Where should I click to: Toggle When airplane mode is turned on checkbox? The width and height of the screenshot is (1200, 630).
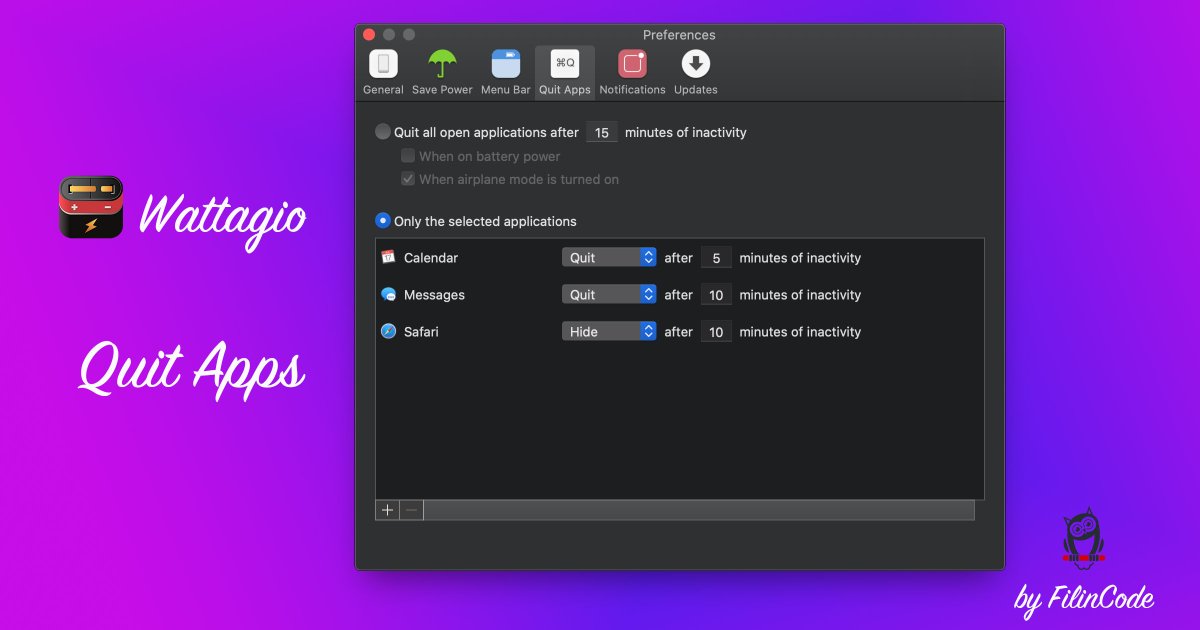tap(408, 179)
